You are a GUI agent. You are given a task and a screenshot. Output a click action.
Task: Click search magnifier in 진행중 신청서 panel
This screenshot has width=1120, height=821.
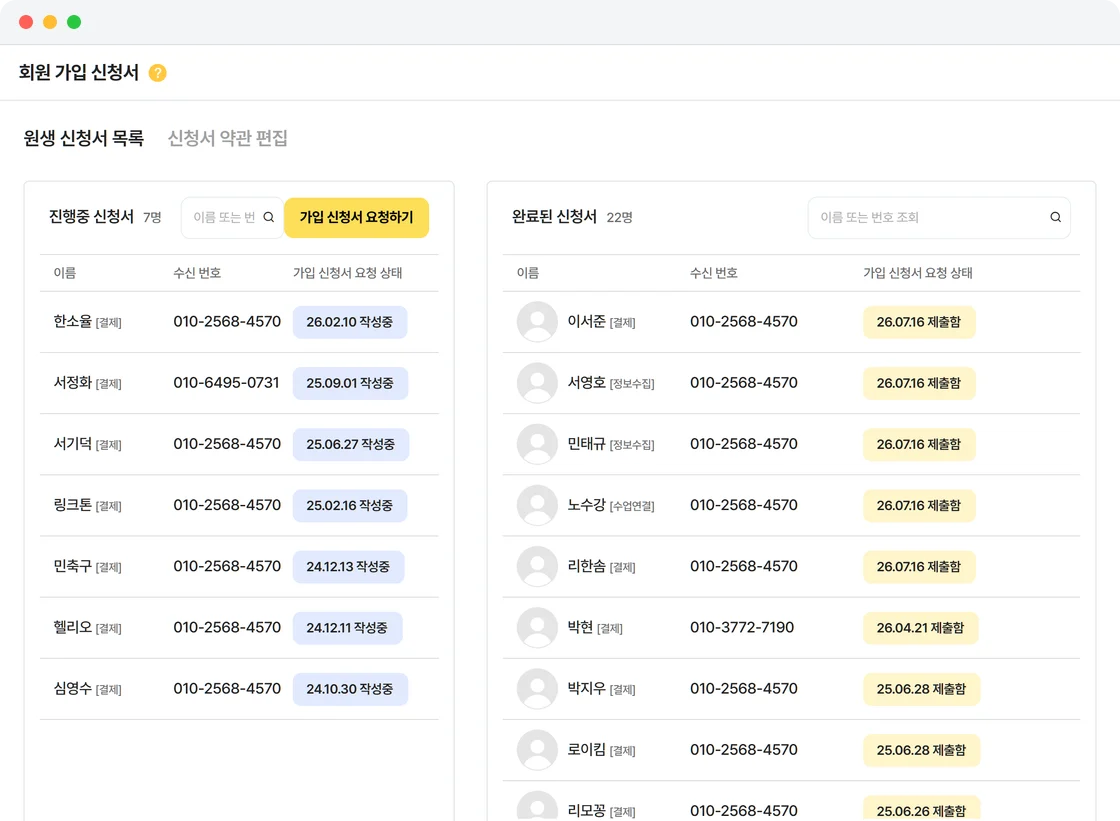(269, 217)
